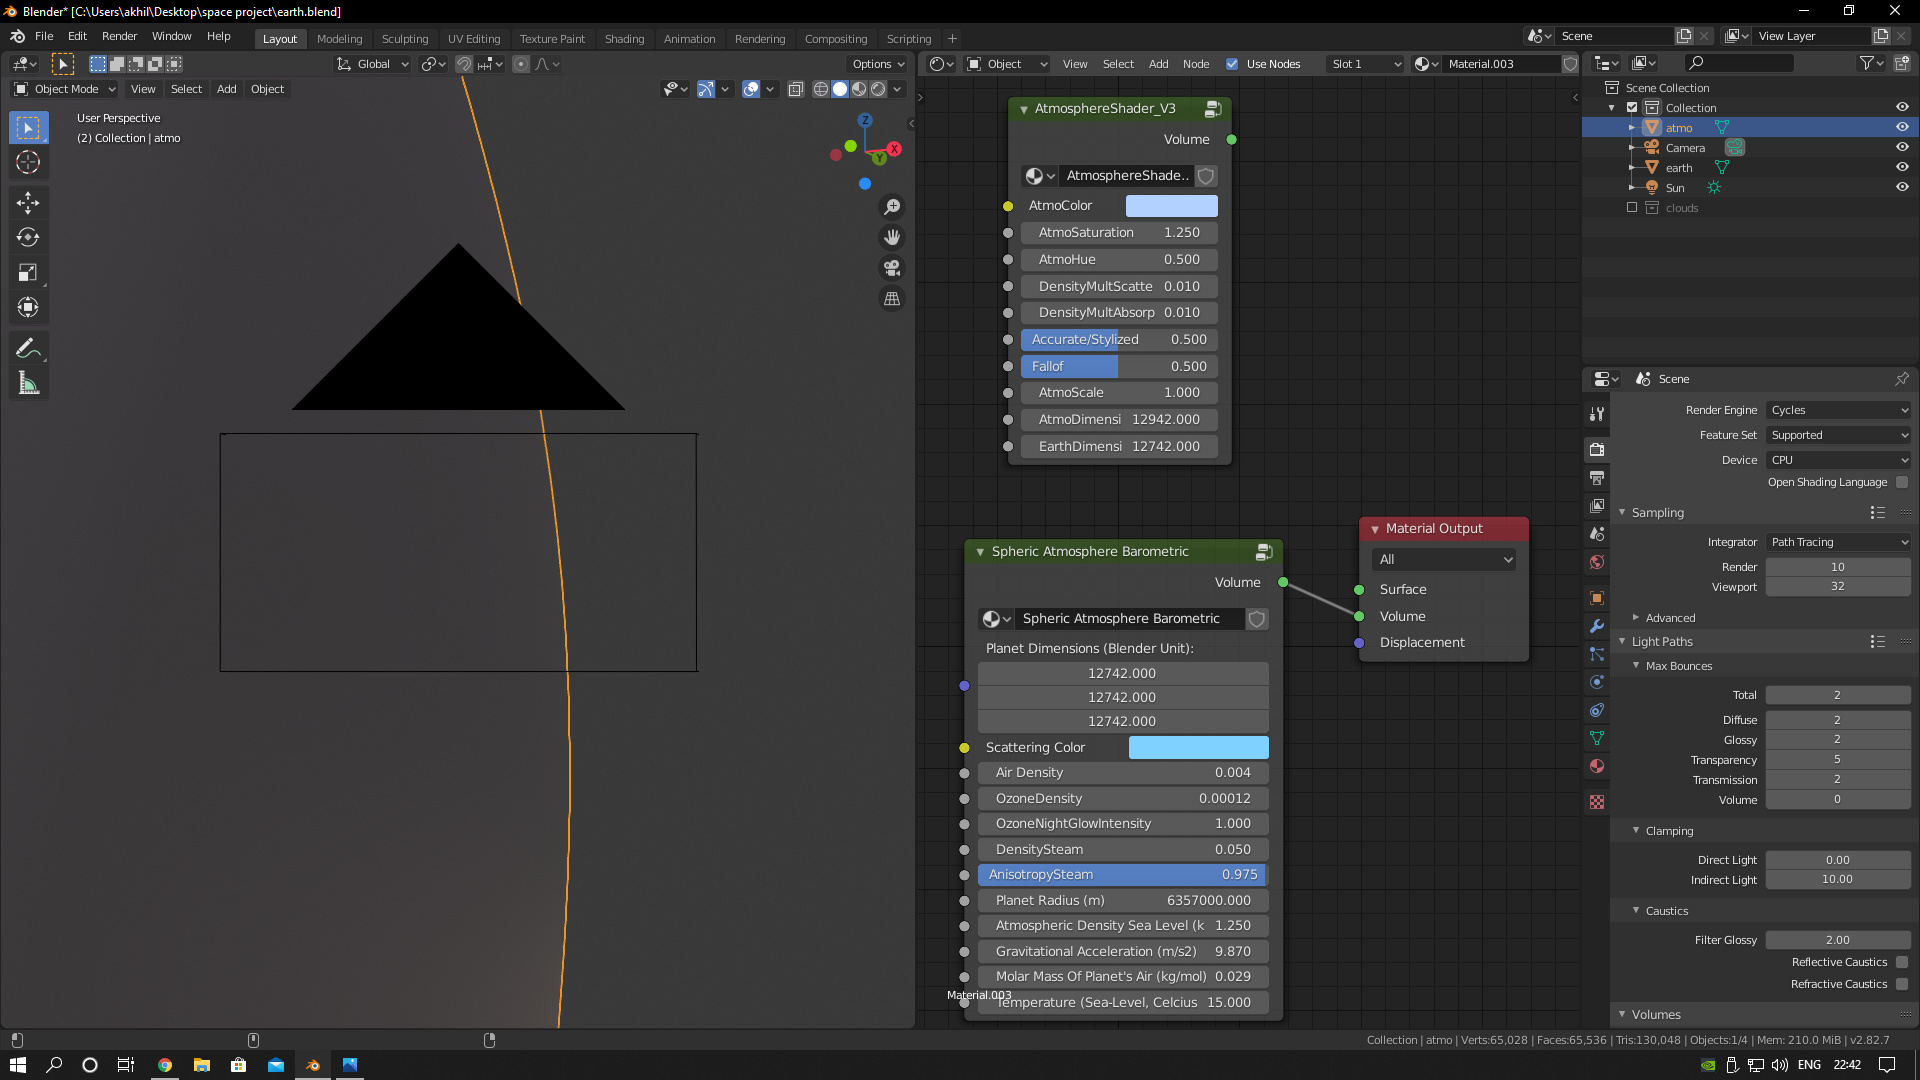This screenshot has width=1920, height=1080.
Task: Enable the clouds collection checkbox
Action: pos(1632,208)
